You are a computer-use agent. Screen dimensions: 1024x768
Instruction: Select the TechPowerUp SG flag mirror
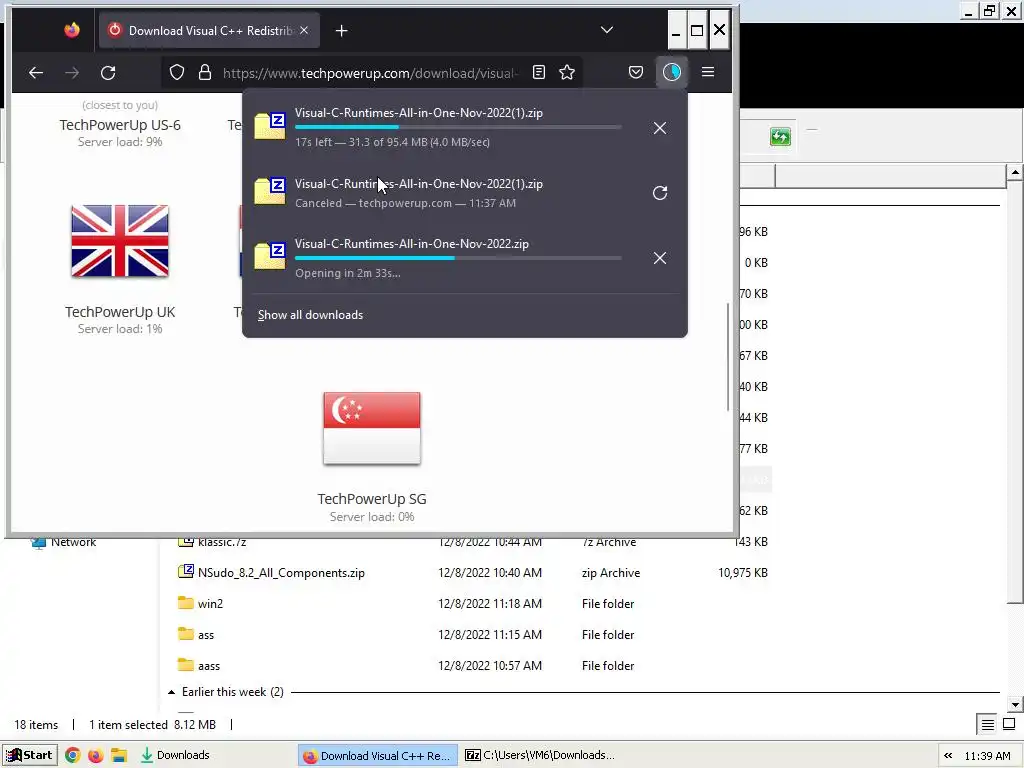[x=372, y=428]
